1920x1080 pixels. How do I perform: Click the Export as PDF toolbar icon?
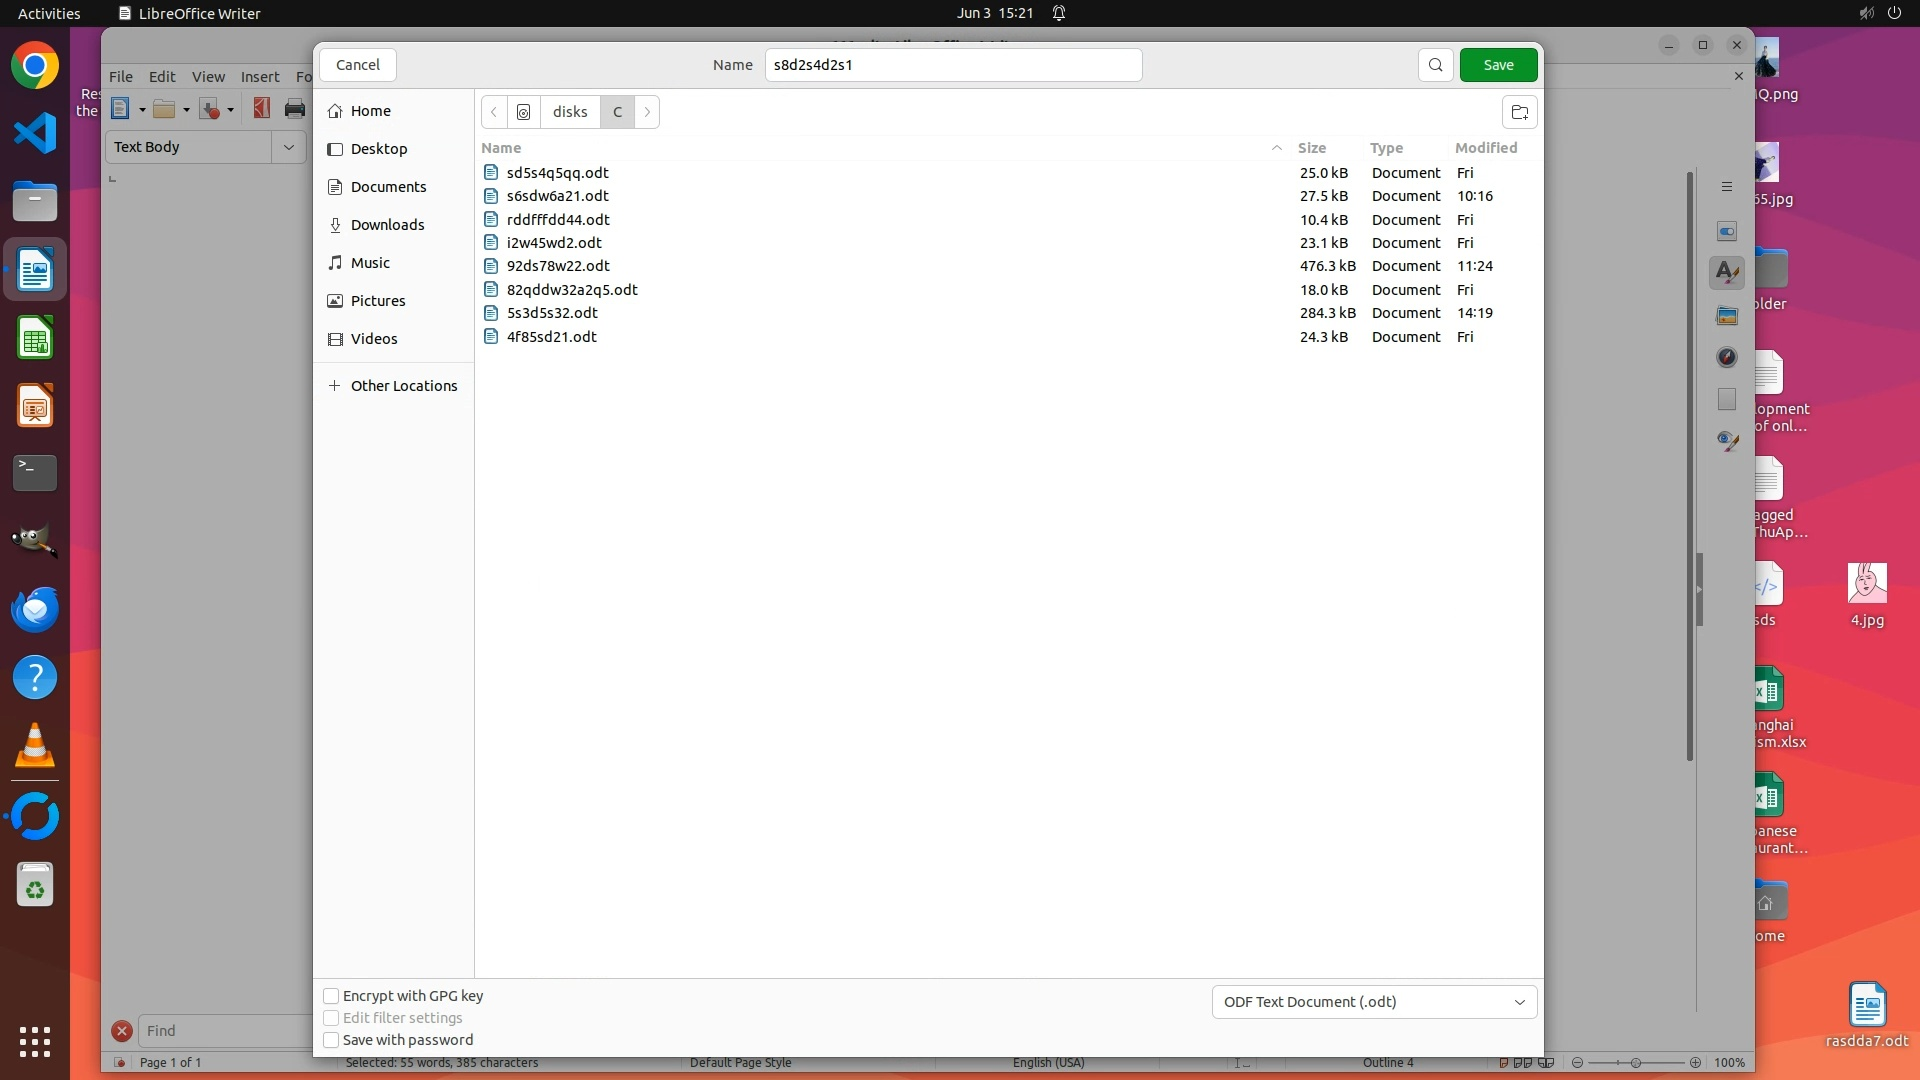click(261, 109)
